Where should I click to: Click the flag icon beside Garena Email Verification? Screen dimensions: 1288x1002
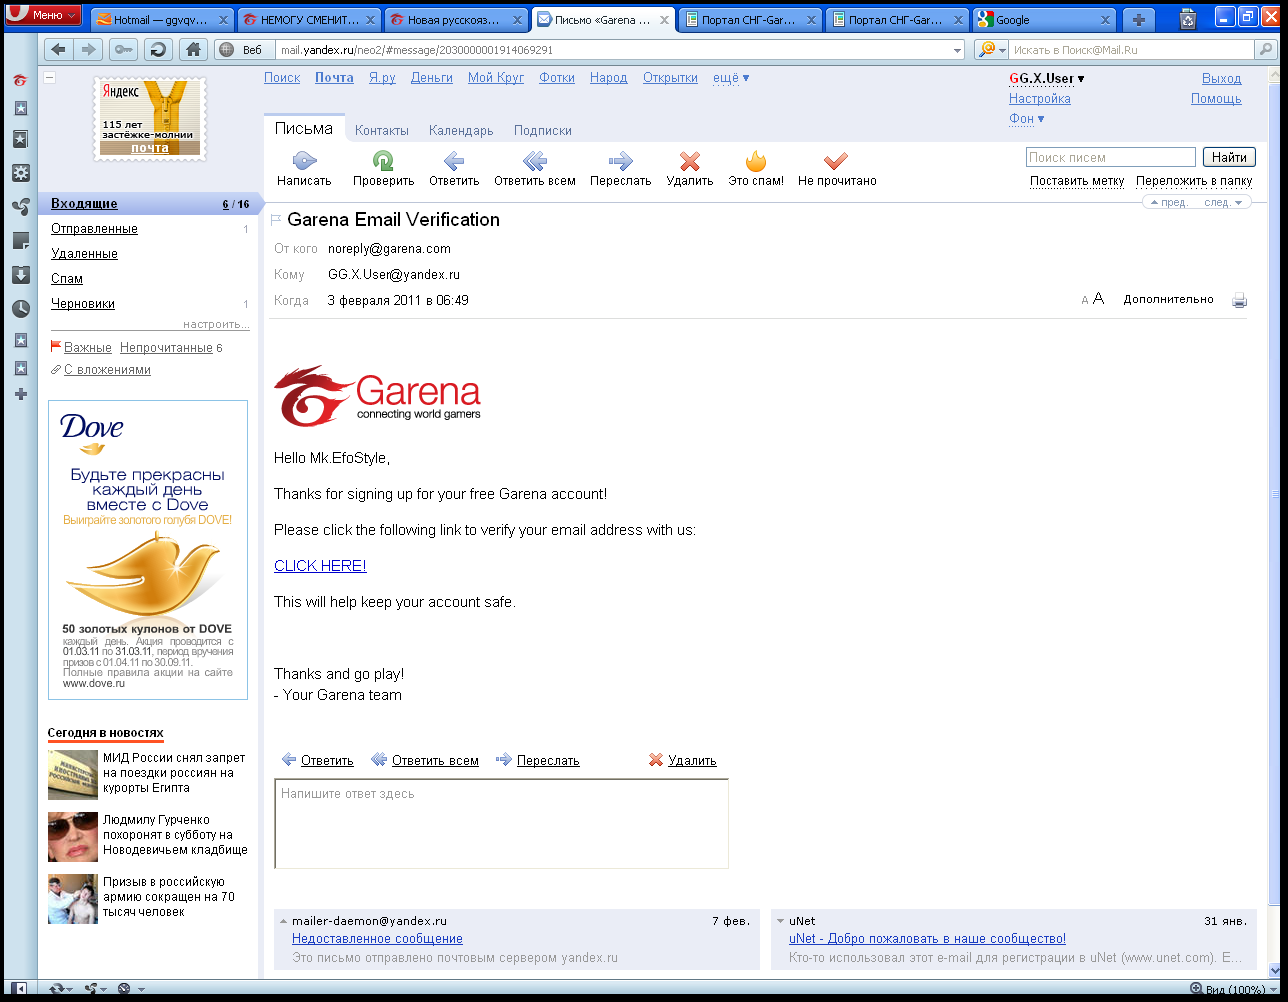click(276, 220)
